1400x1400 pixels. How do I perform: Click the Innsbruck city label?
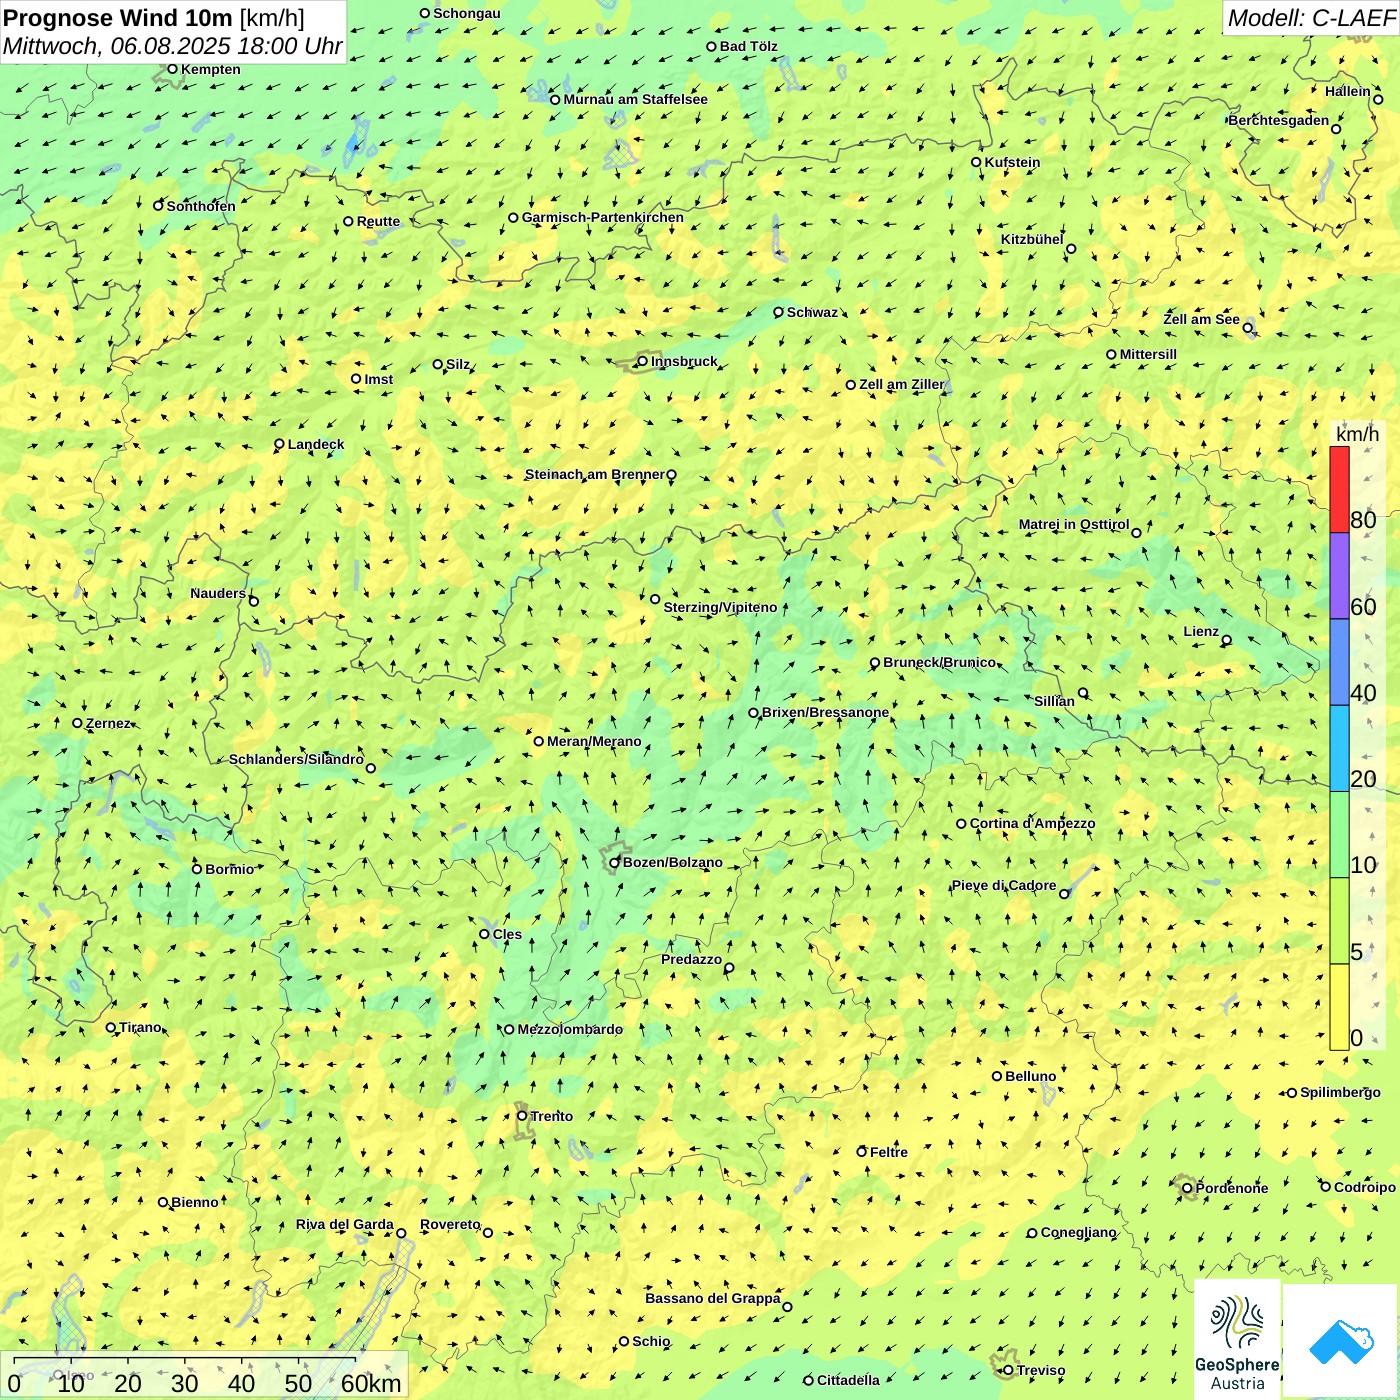[684, 361]
